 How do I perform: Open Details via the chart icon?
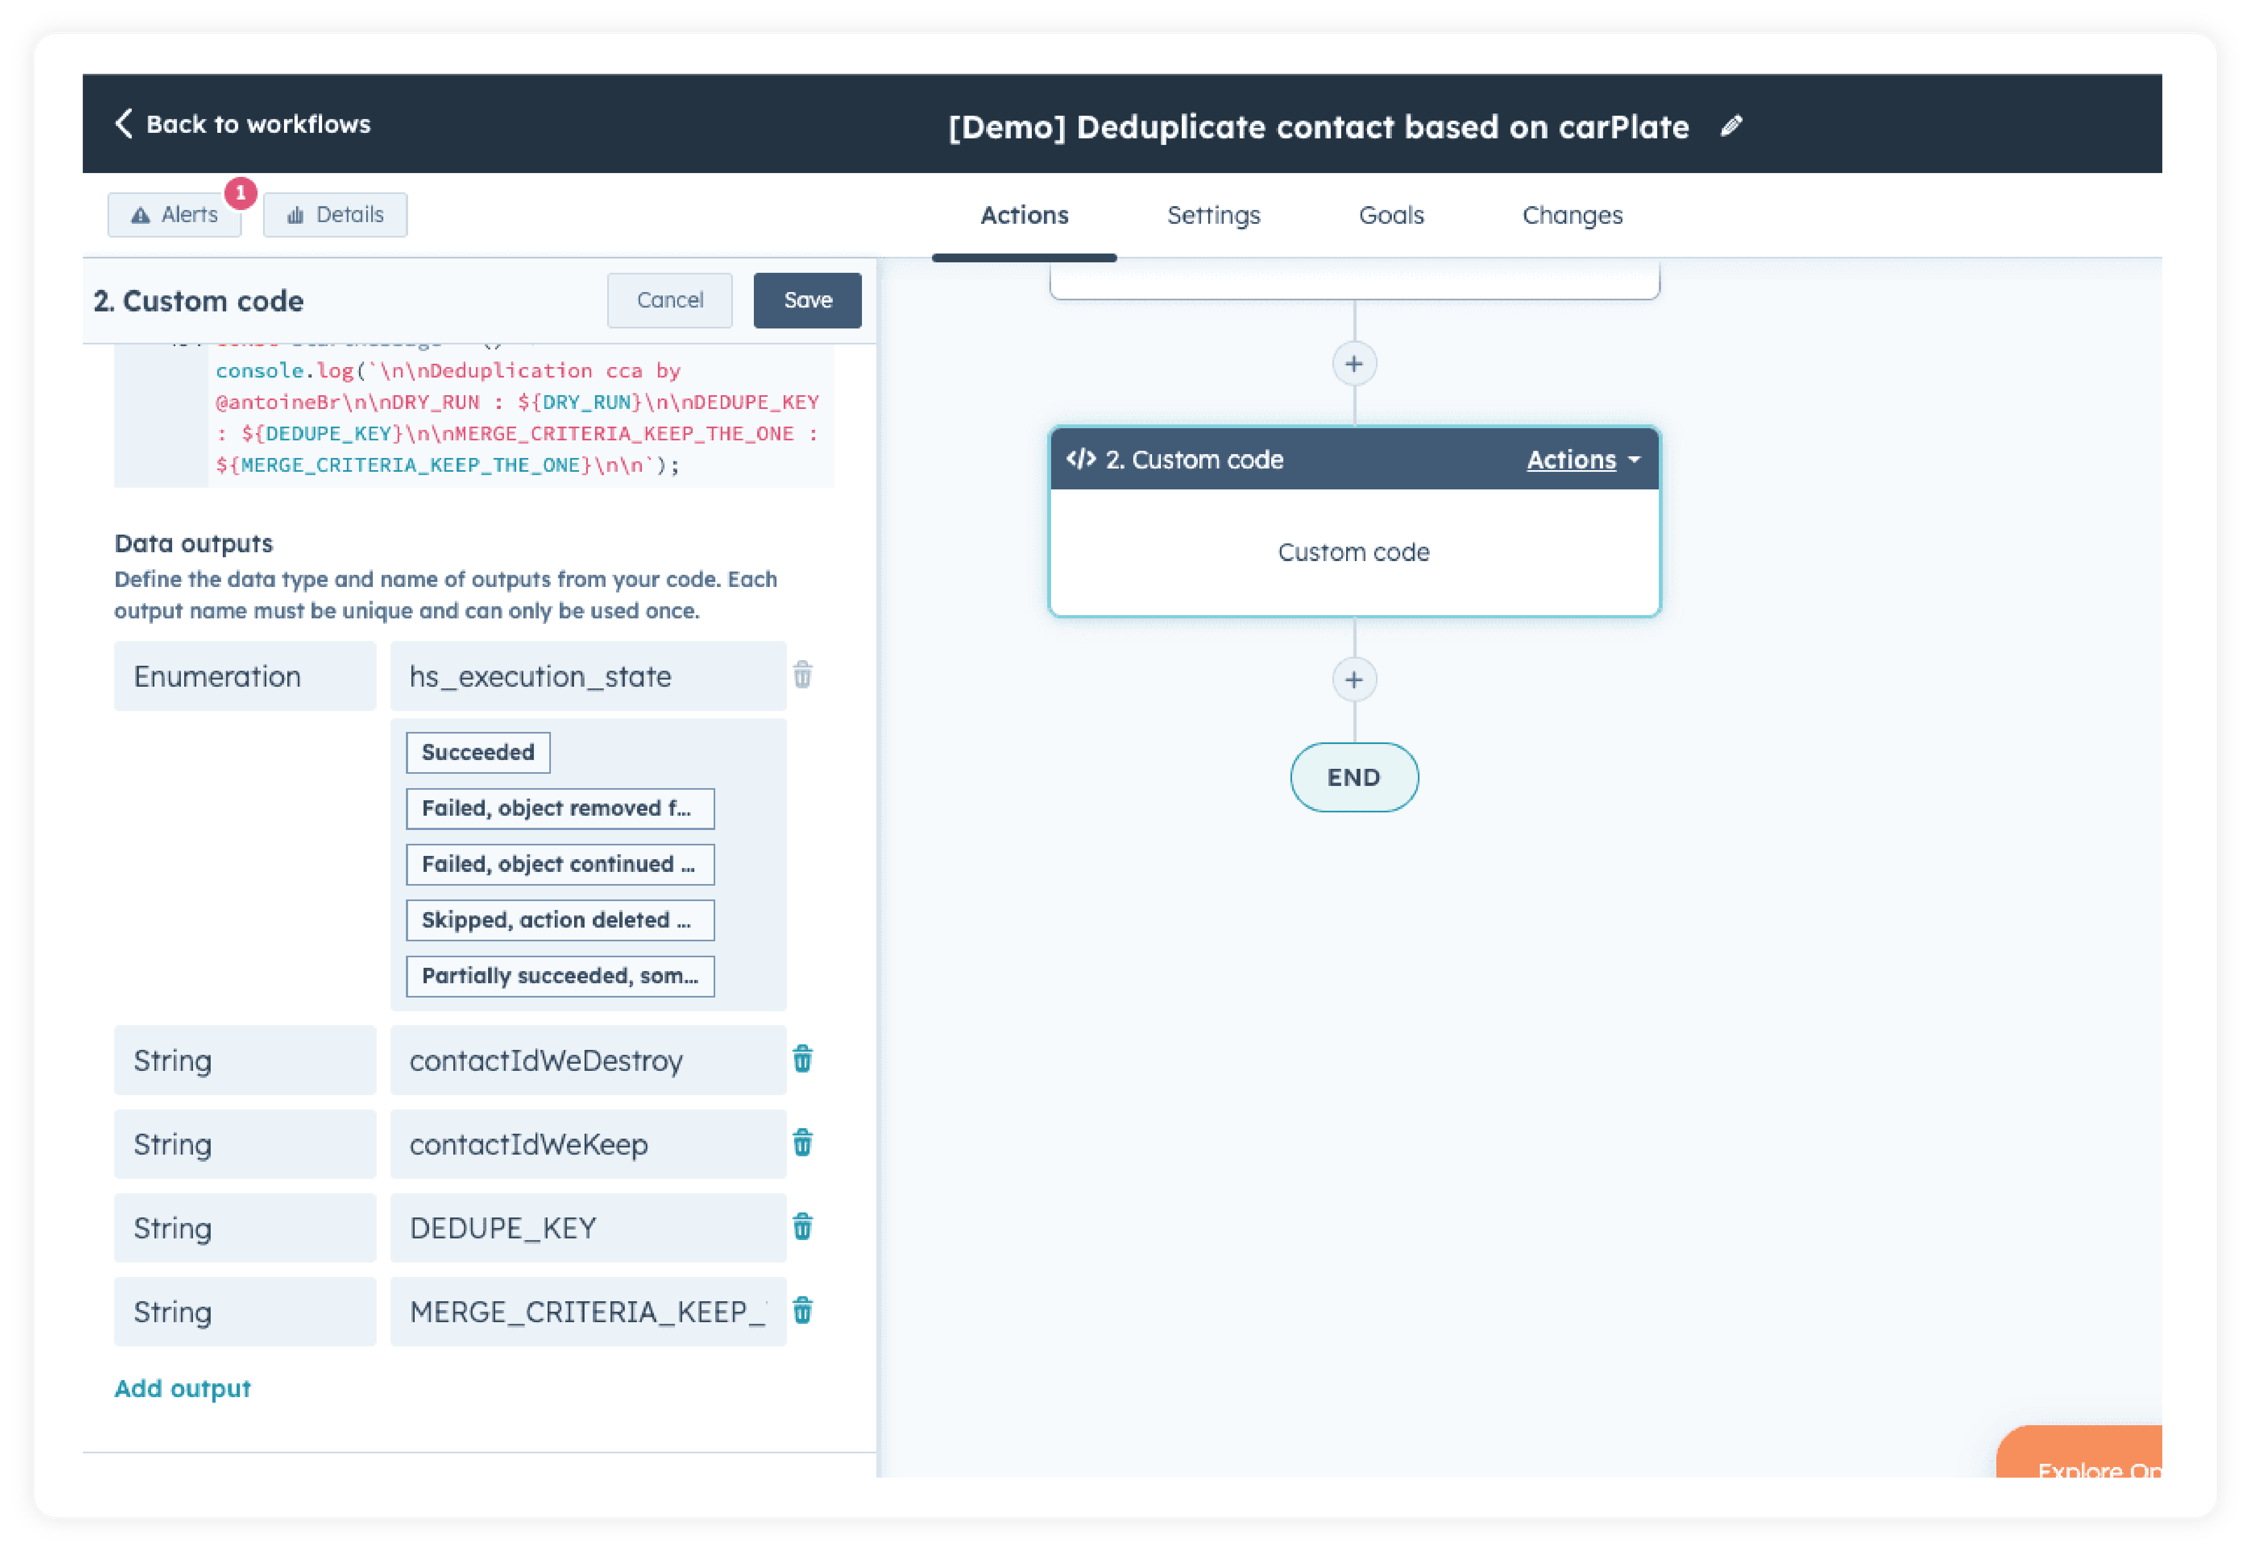click(x=295, y=213)
